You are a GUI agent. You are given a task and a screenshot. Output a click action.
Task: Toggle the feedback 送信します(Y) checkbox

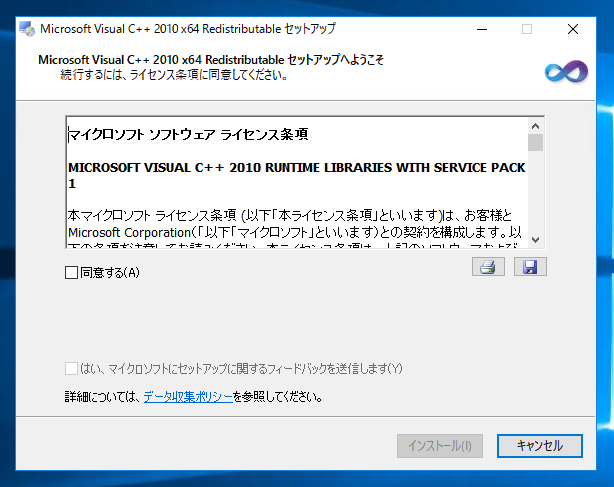click(x=71, y=368)
